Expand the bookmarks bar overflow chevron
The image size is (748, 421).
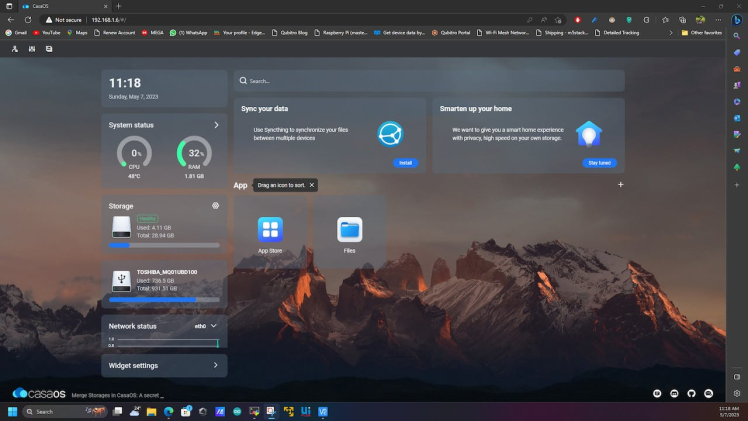[x=671, y=33]
